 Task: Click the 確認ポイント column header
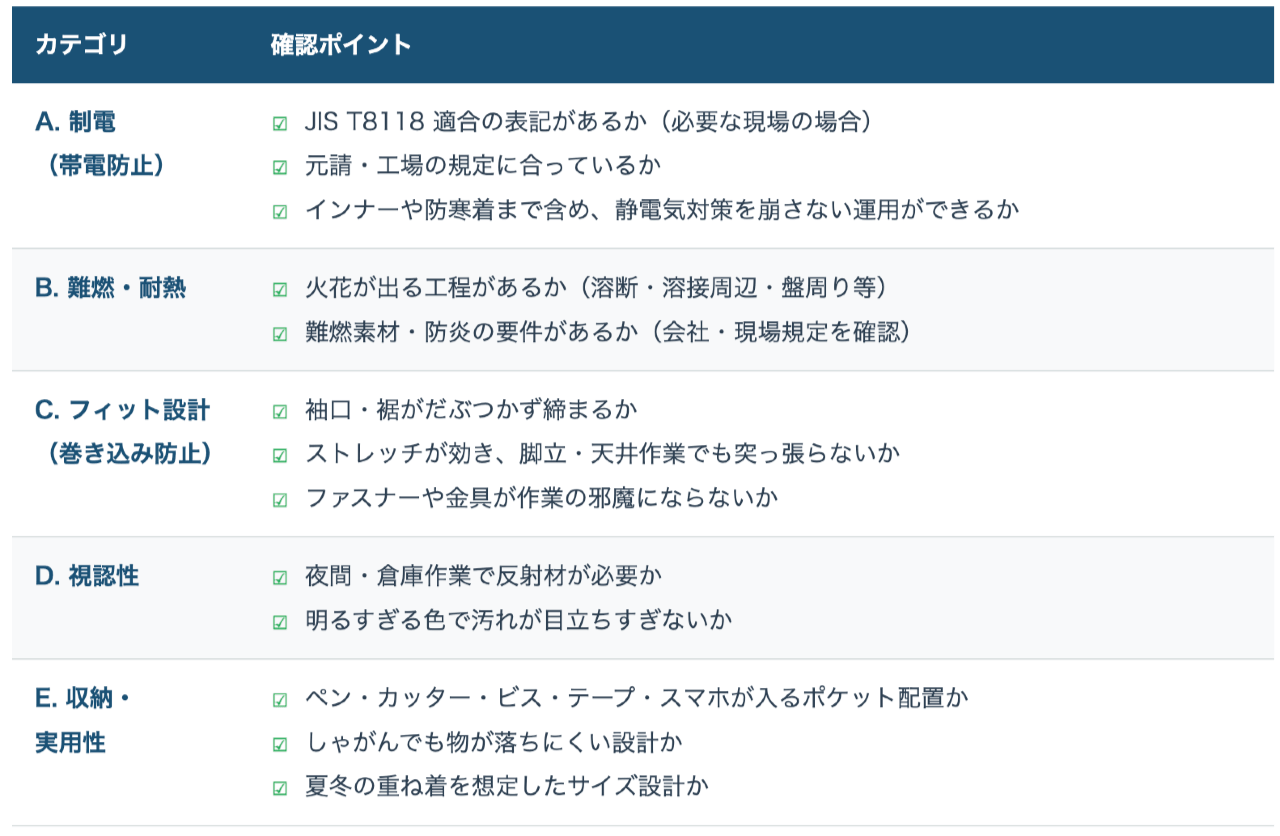[341, 45]
